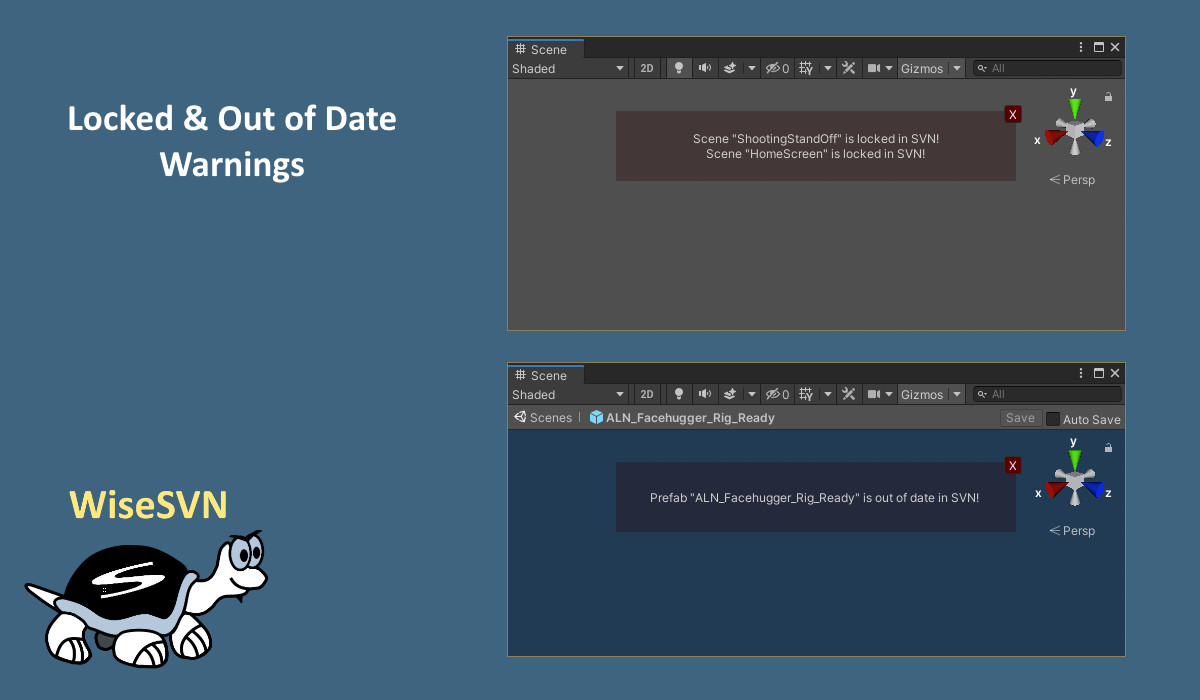
Task: Select the Scene tab in the upper window
Action: point(546,49)
